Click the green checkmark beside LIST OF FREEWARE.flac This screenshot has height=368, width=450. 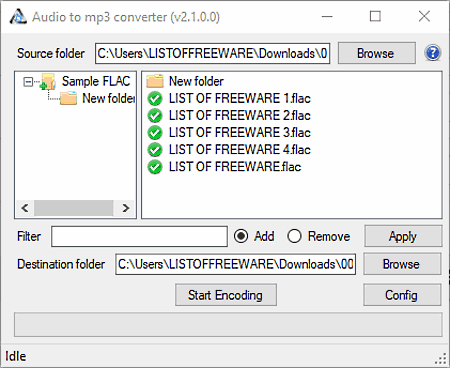[x=155, y=167]
